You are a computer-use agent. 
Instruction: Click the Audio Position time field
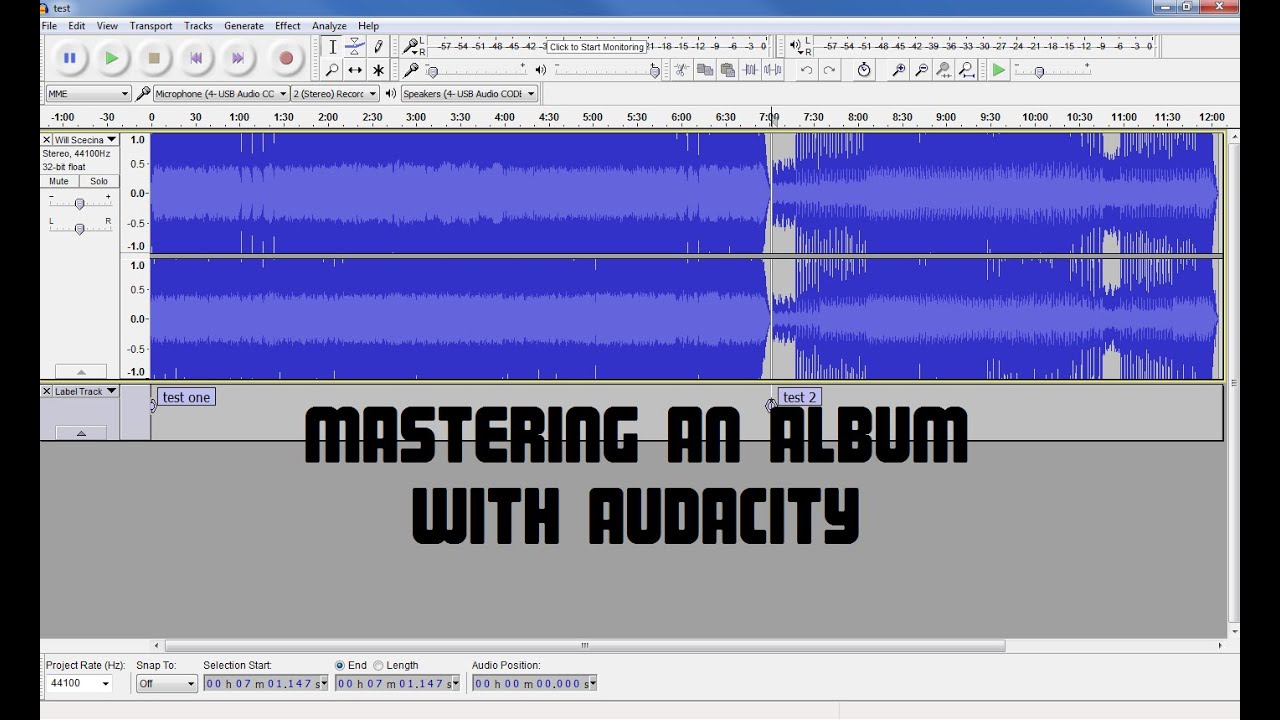pos(534,683)
